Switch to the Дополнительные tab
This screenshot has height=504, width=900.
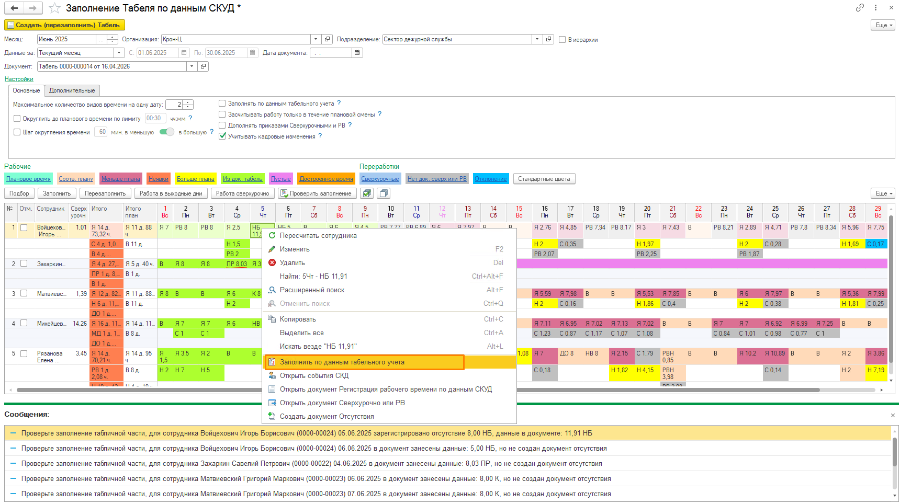click(x=72, y=91)
